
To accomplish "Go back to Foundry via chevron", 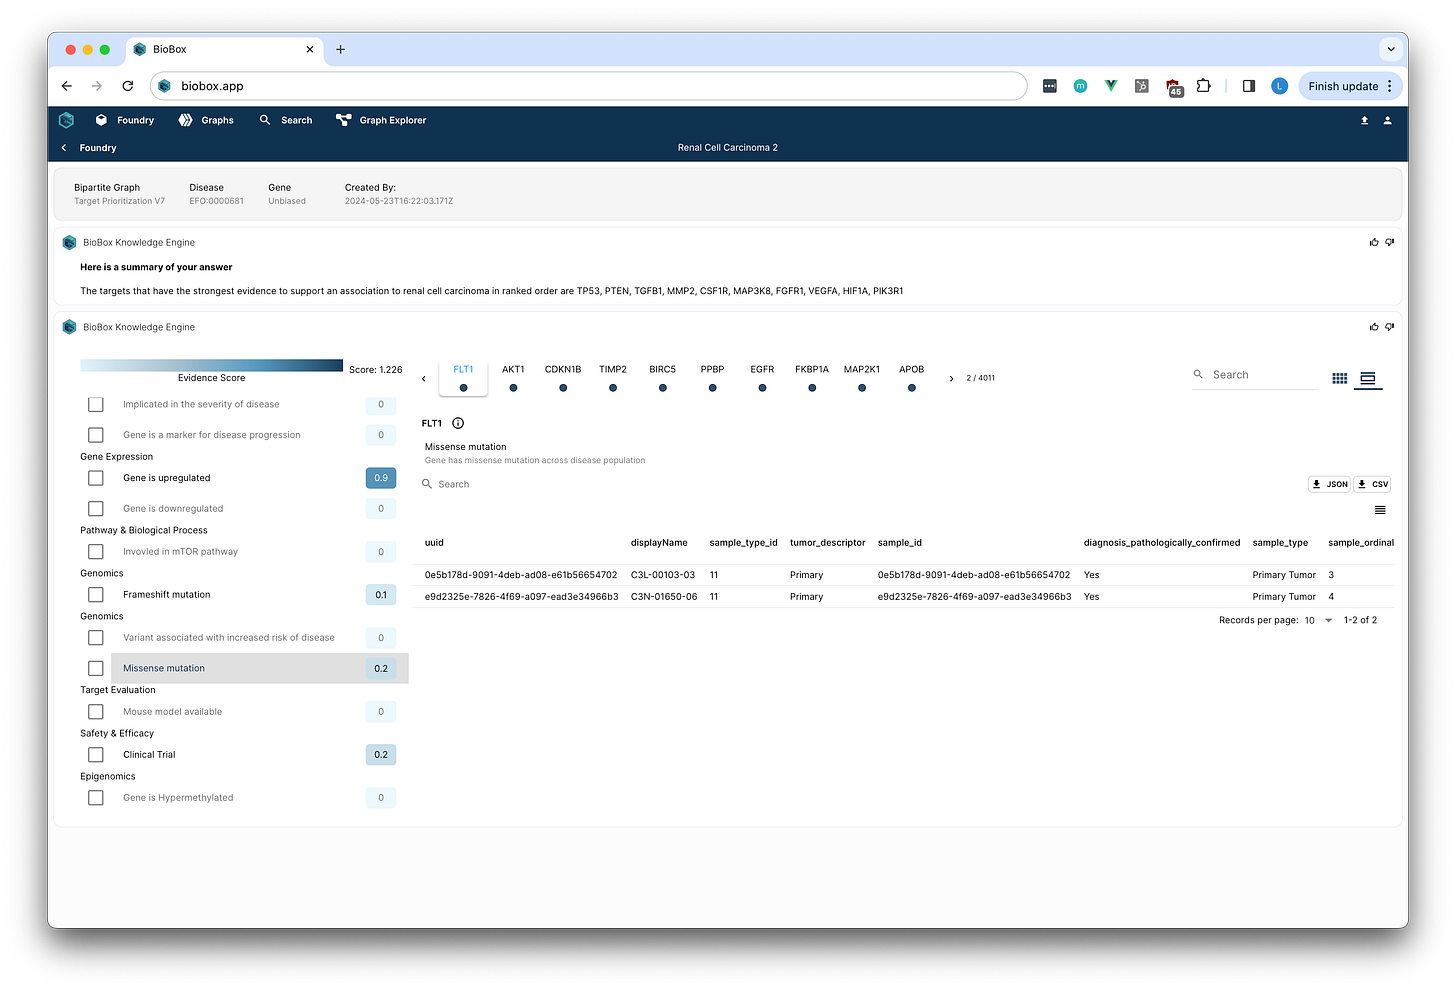I will tap(64, 148).
